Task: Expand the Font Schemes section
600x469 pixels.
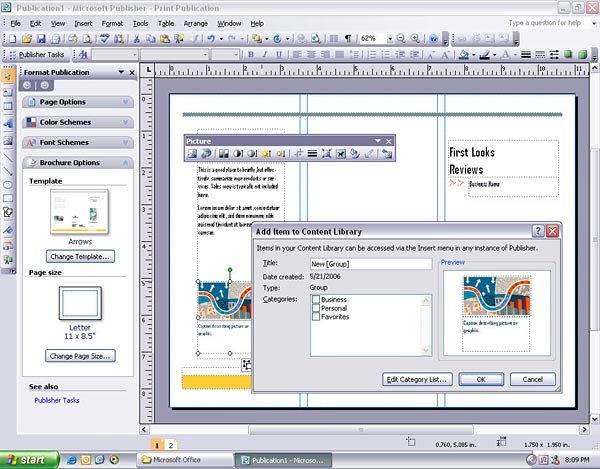Action: pyautogui.click(x=78, y=143)
